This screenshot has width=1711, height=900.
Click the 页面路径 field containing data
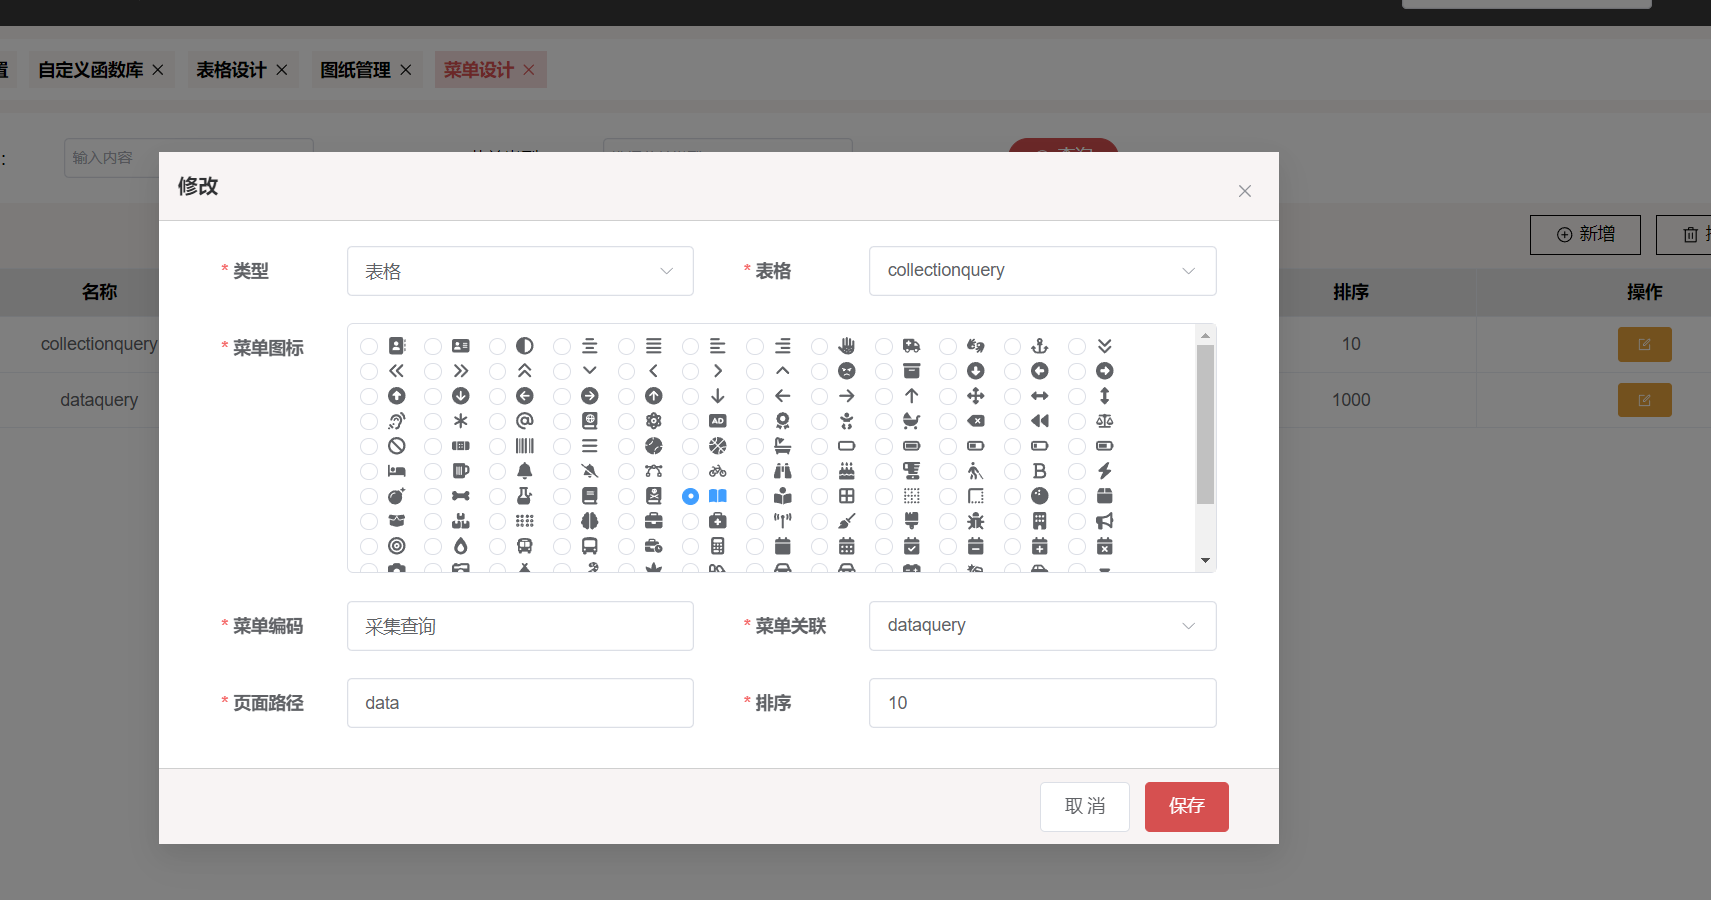[520, 703]
